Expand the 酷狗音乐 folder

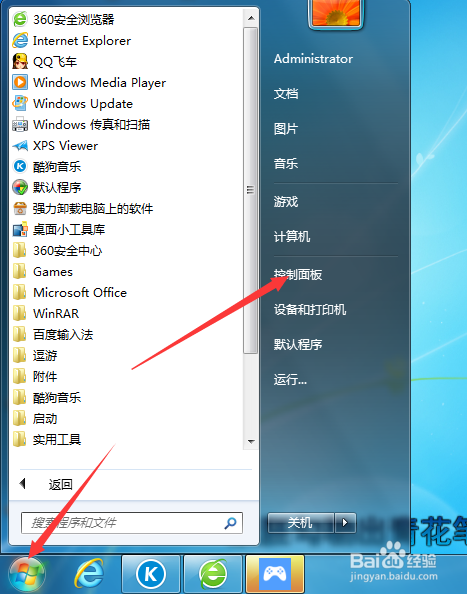coord(47,397)
